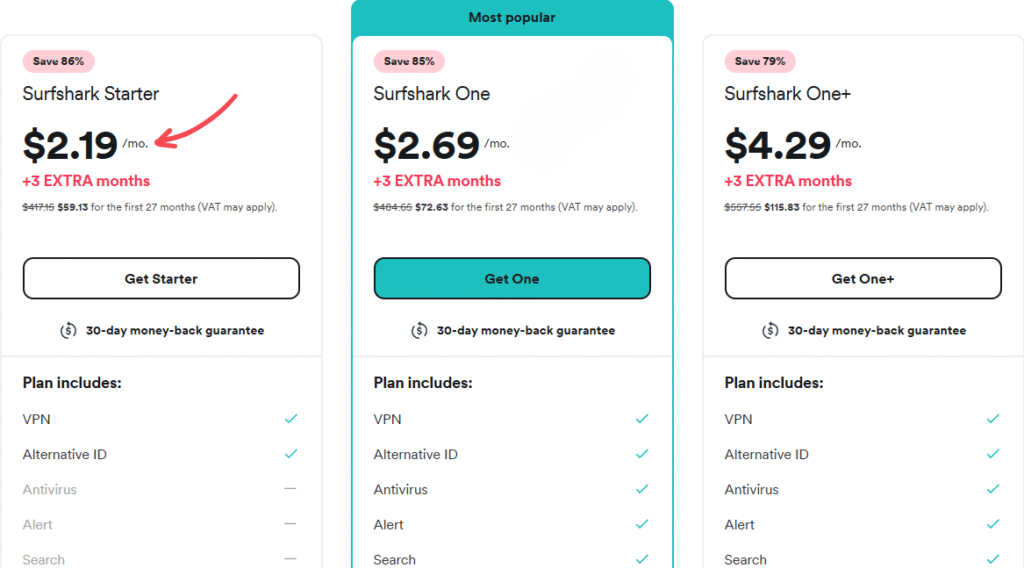Click Alternative ID checkmark in Starter plan
The height and width of the screenshot is (568, 1024).
click(x=290, y=454)
